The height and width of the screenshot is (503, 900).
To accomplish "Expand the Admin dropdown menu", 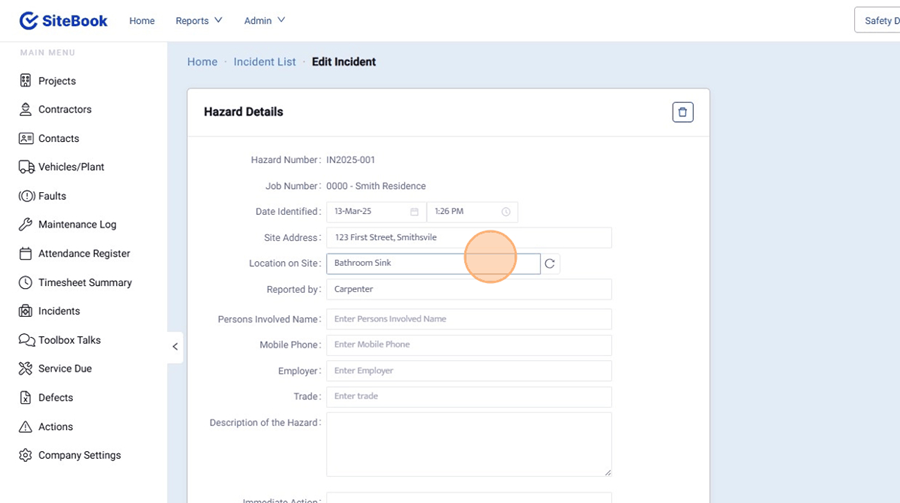I will point(264,20).
